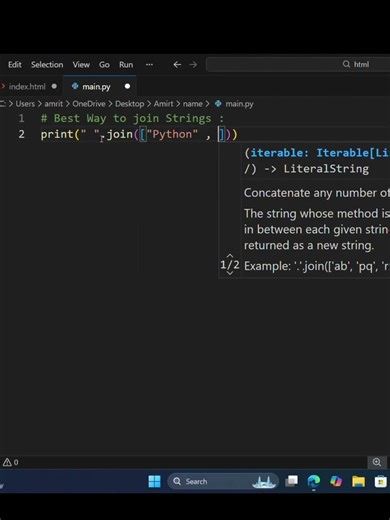Click line number 2 in the gutter
Viewport: 390px width, 520px height.
click(21, 134)
